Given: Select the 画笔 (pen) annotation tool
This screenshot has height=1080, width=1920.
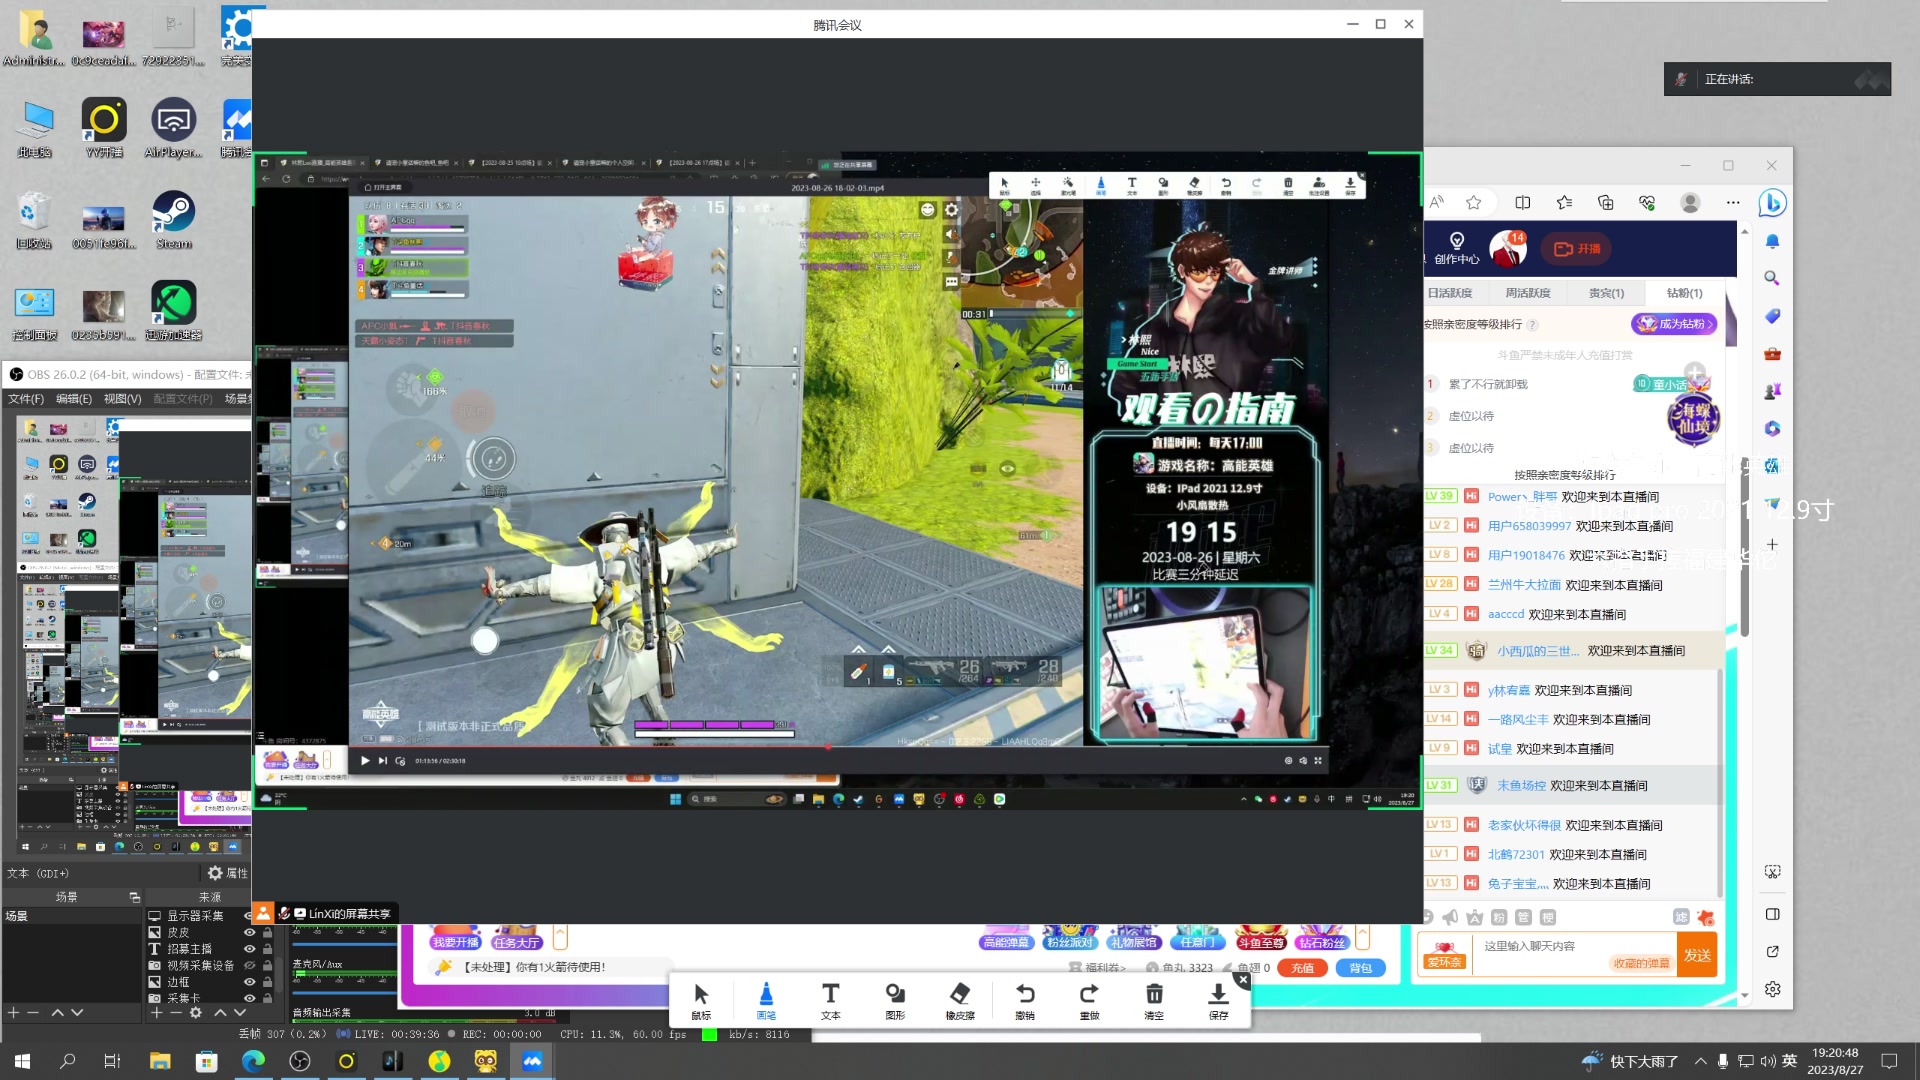Looking at the screenshot, I should [x=766, y=1001].
